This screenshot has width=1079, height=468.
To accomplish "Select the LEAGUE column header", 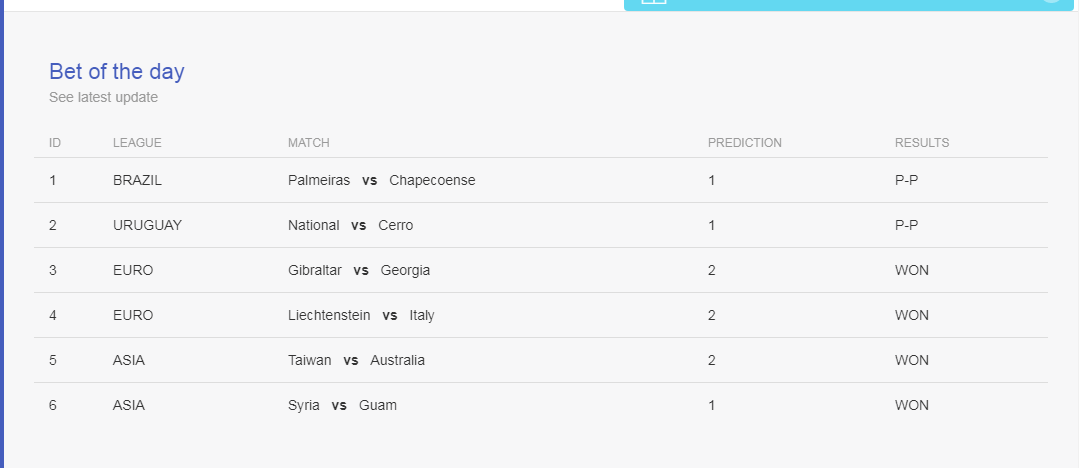I will [137, 142].
